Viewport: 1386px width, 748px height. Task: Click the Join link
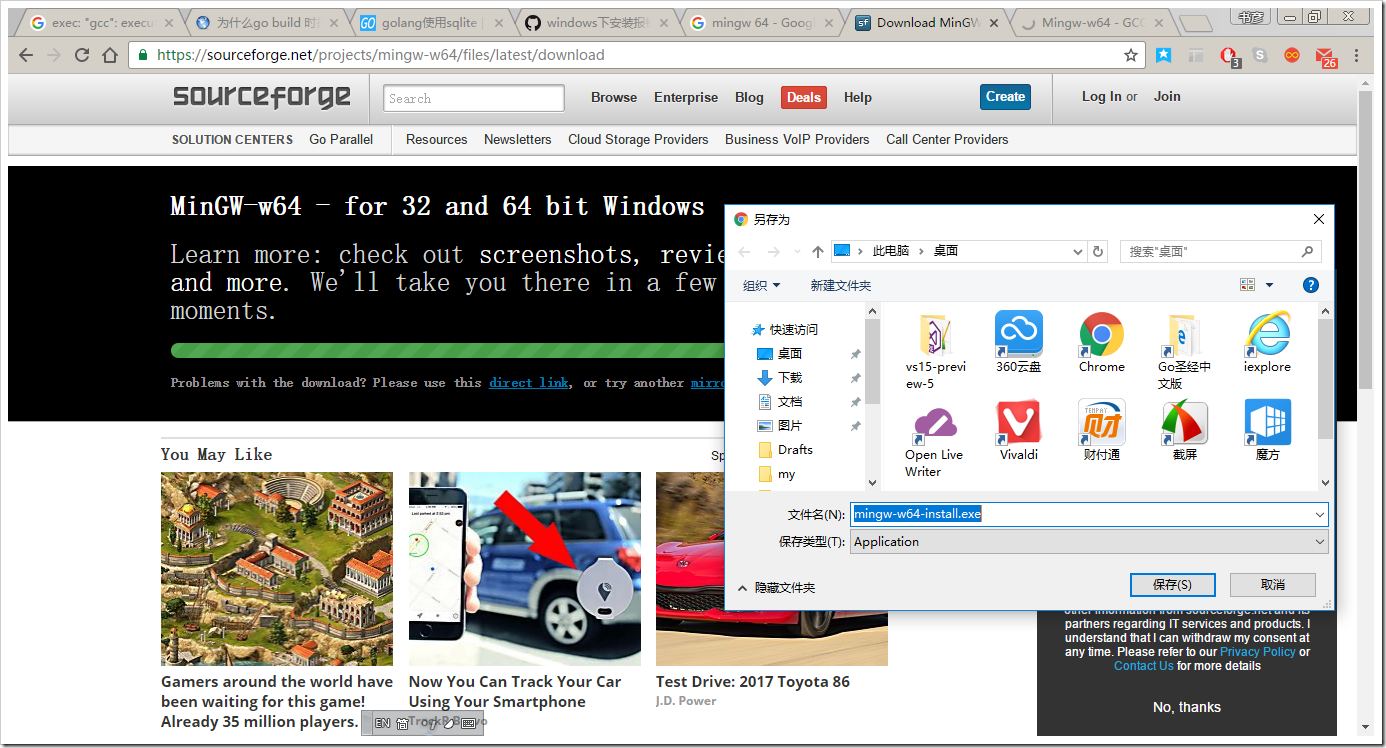click(x=1167, y=97)
